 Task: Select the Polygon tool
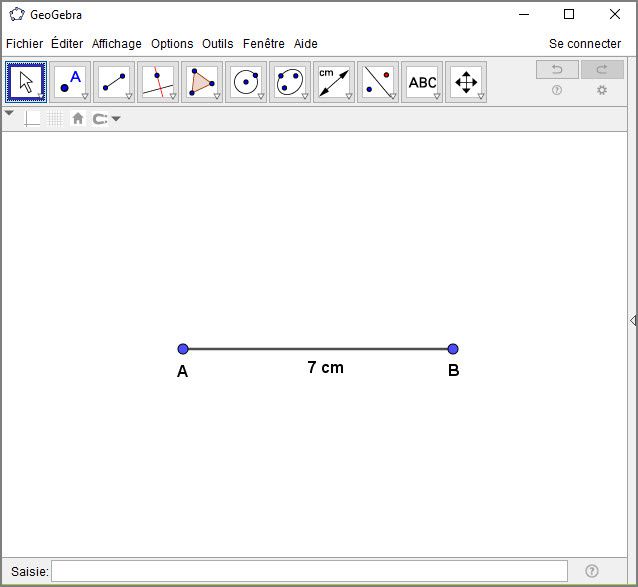coord(202,82)
